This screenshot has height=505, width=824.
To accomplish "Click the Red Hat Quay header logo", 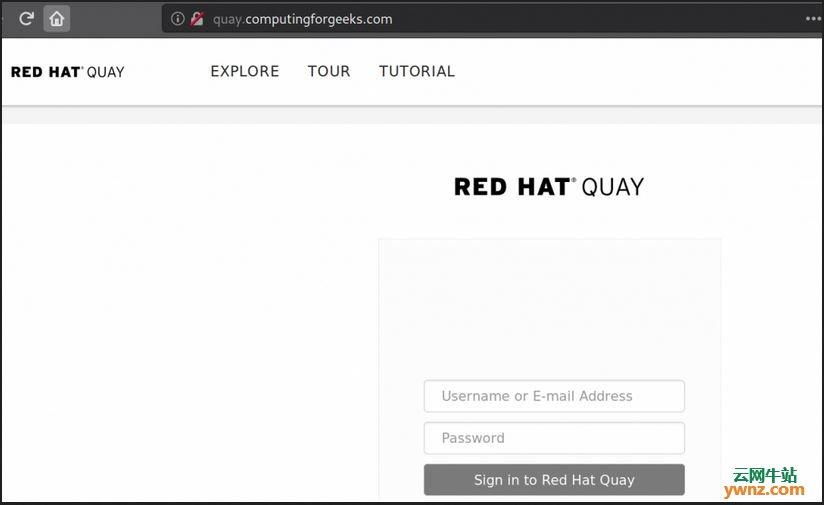I will [68, 72].
